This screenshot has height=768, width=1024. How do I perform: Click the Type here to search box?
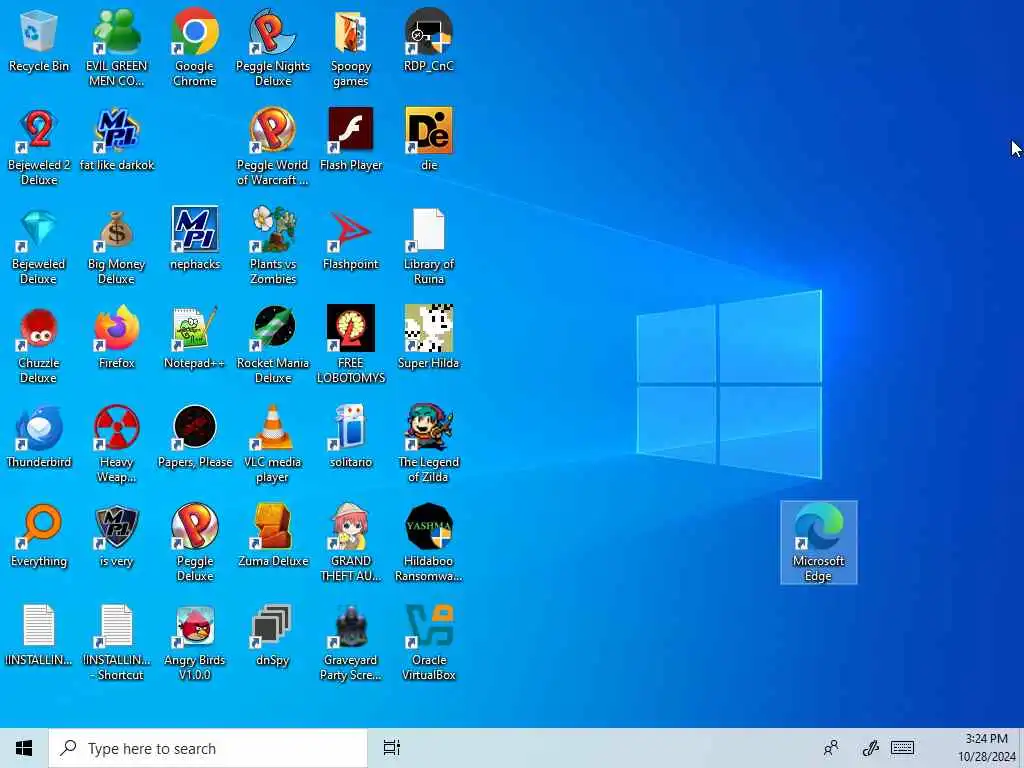point(208,748)
